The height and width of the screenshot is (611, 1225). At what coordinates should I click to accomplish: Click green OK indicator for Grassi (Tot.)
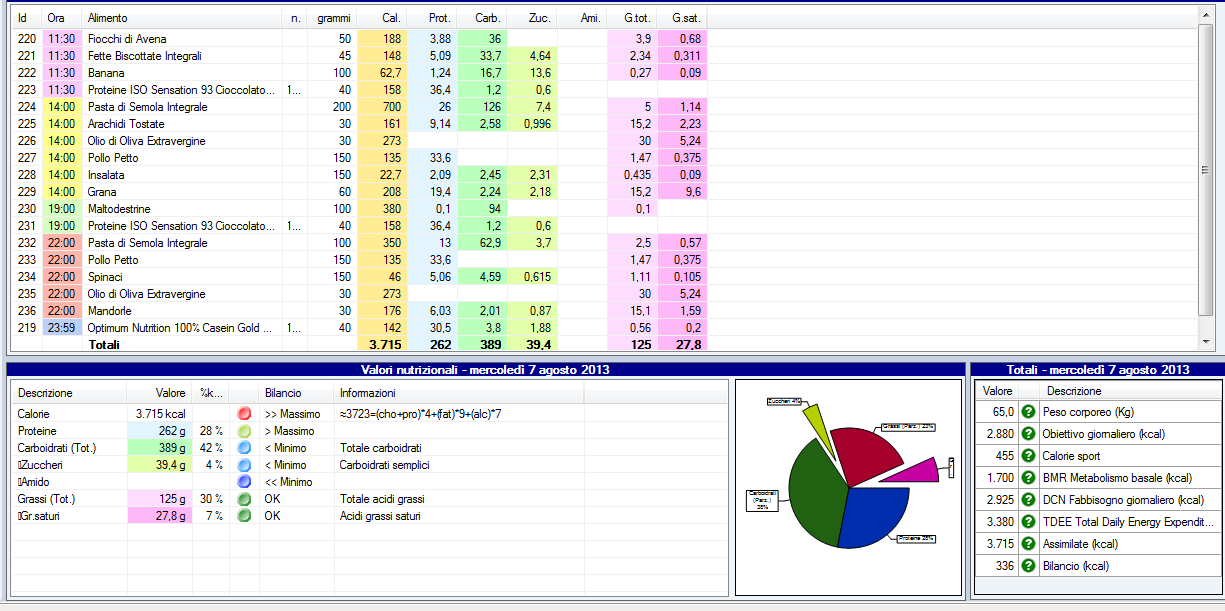click(244, 499)
